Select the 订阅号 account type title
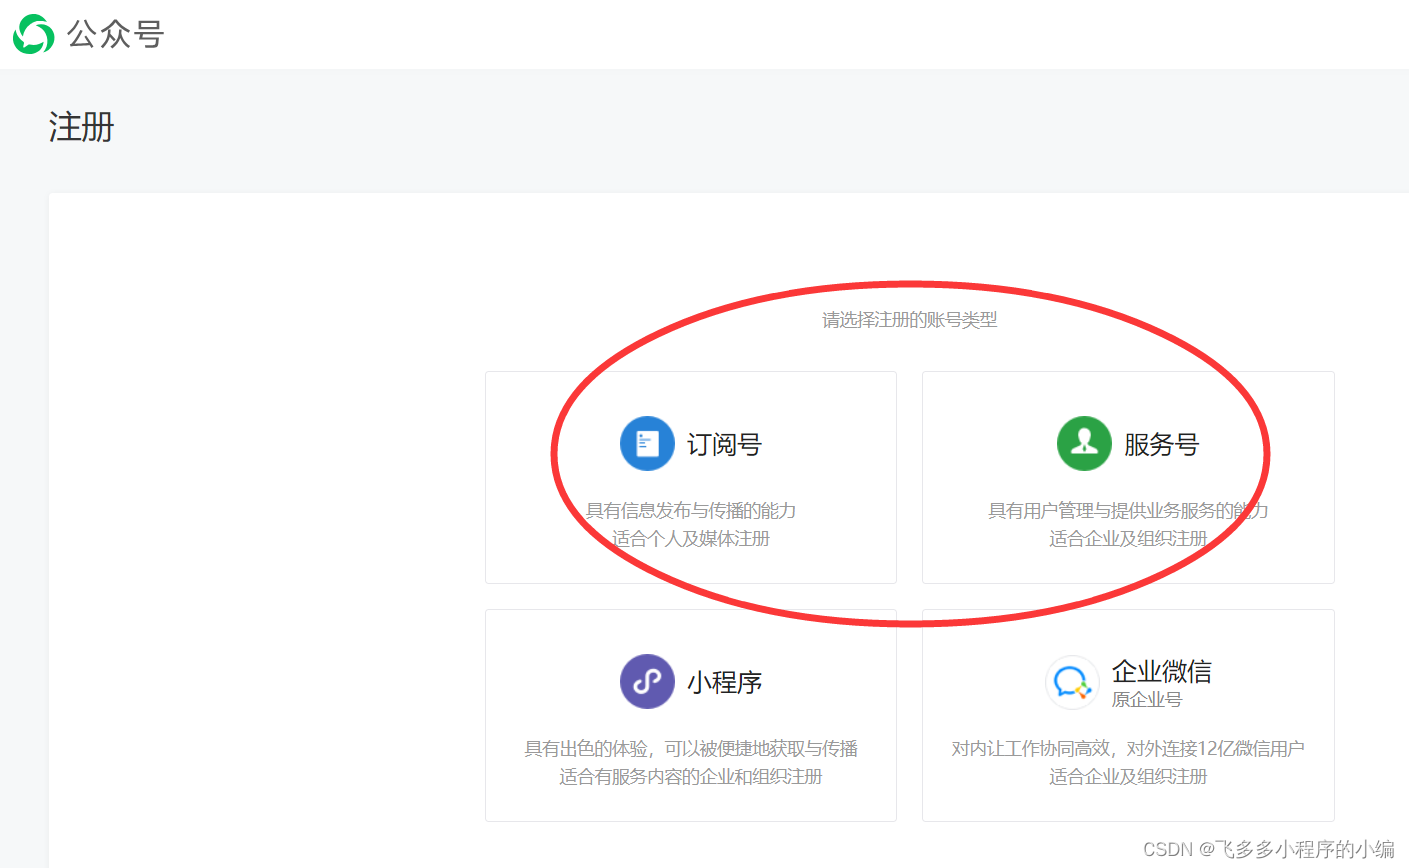This screenshot has width=1409, height=868. [x=724, y=444]
